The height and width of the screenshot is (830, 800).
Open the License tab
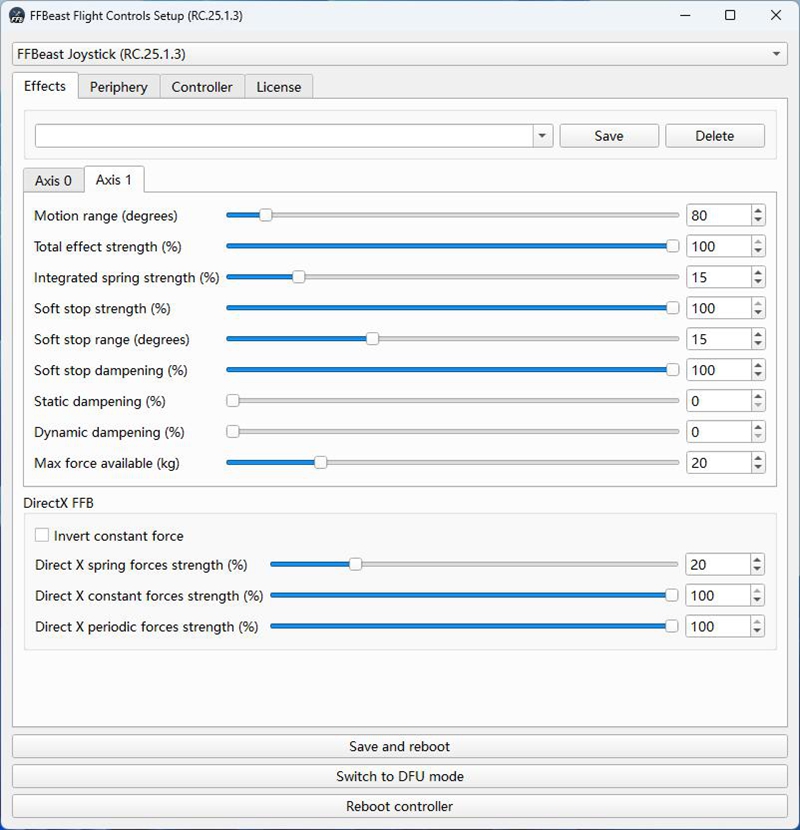pyautogui.click(x=278, y=87)
